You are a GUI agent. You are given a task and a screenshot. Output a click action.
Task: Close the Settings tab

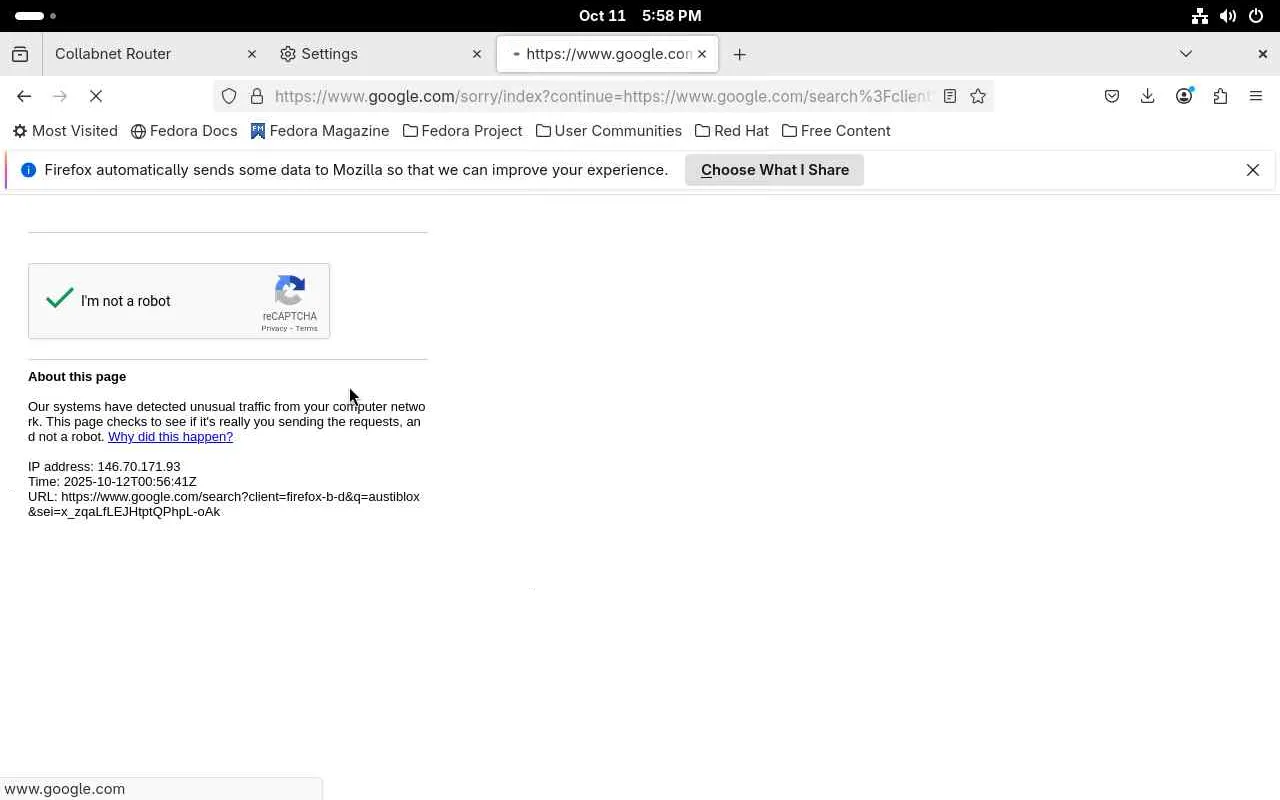pos(477,54)
